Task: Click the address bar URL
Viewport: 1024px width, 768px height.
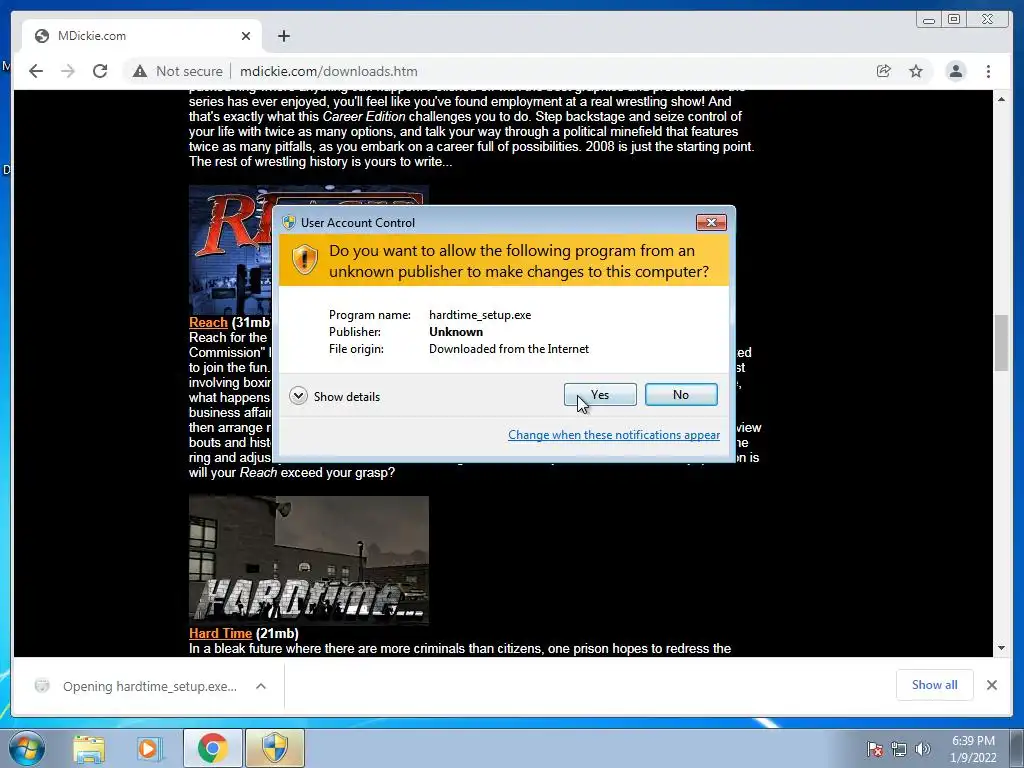Action: [x=328, y=71]
